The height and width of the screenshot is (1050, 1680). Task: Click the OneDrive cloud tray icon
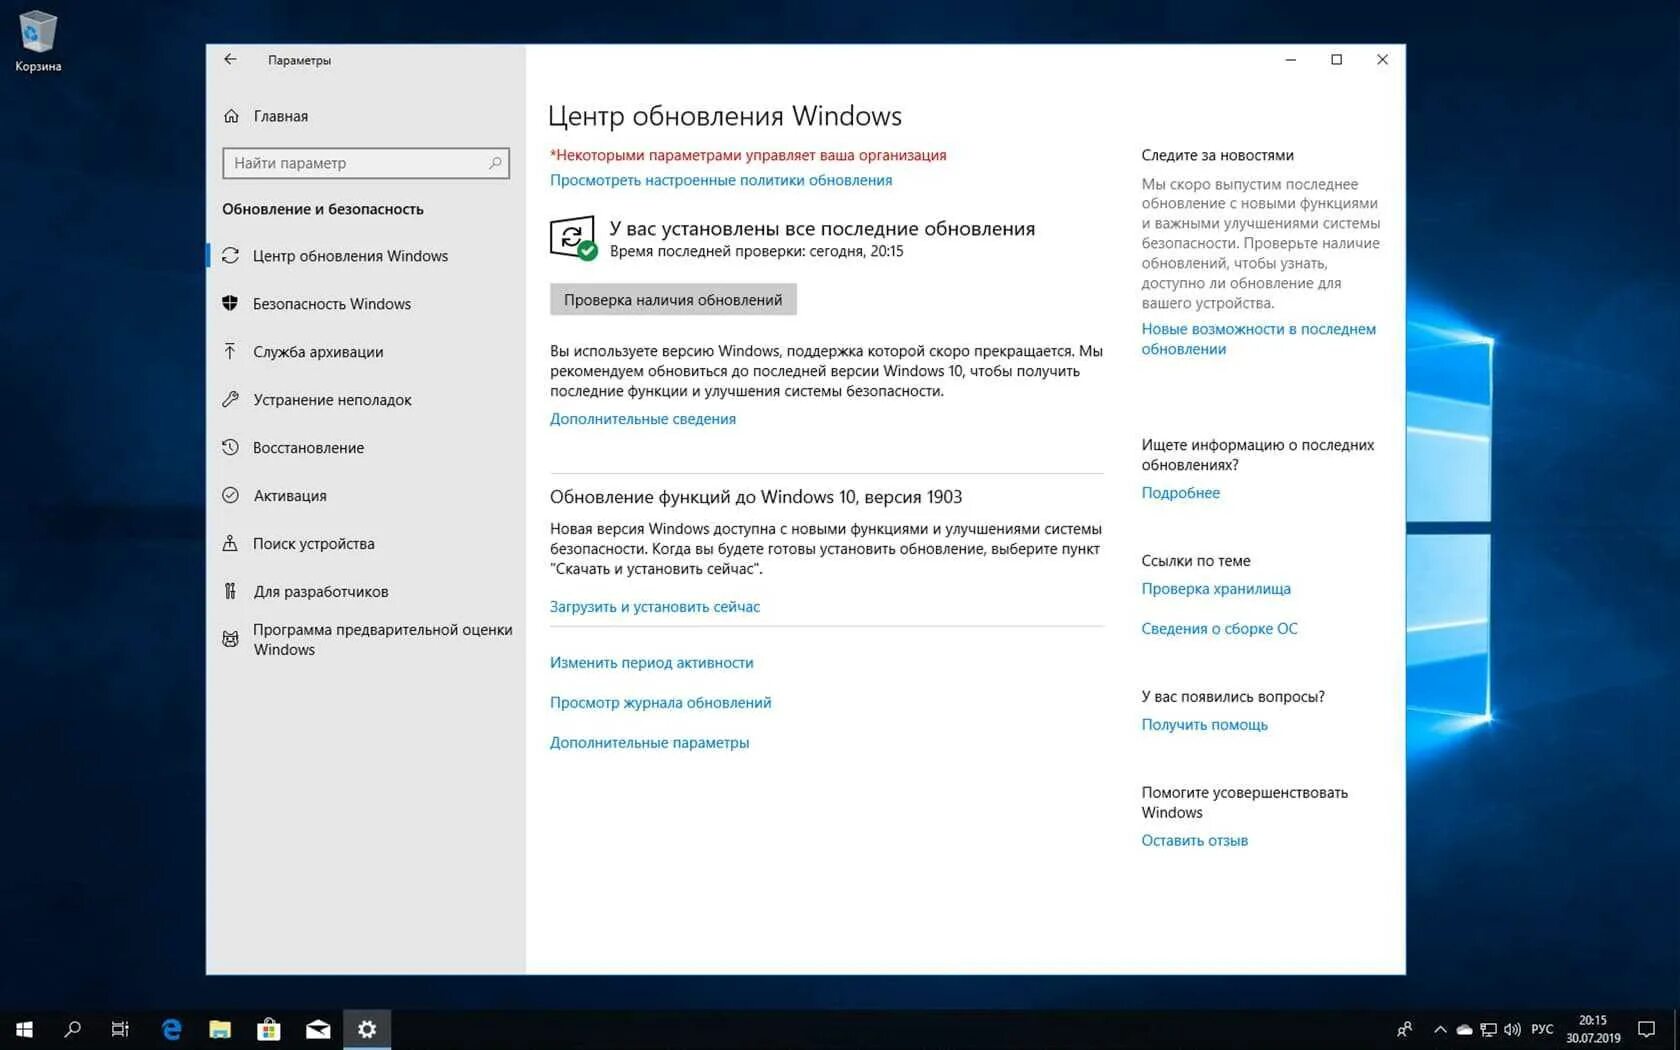coord(1464,1029)
